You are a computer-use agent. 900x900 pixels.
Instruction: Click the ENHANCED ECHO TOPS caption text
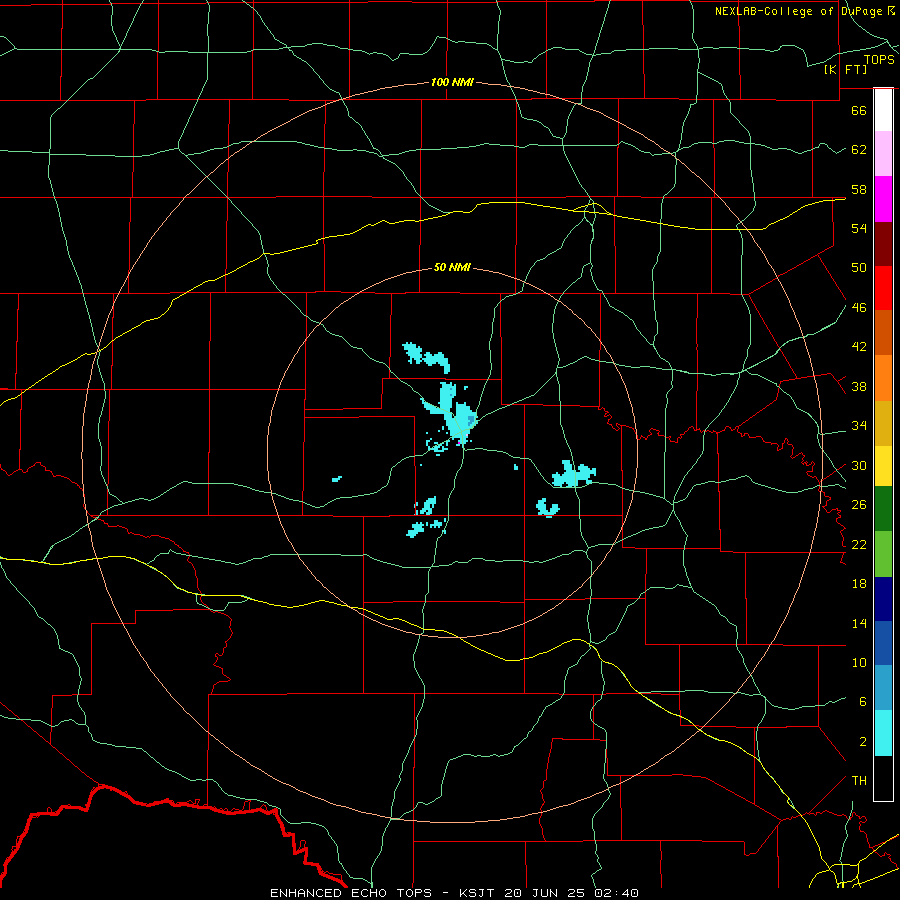click(x=454, y=893)
